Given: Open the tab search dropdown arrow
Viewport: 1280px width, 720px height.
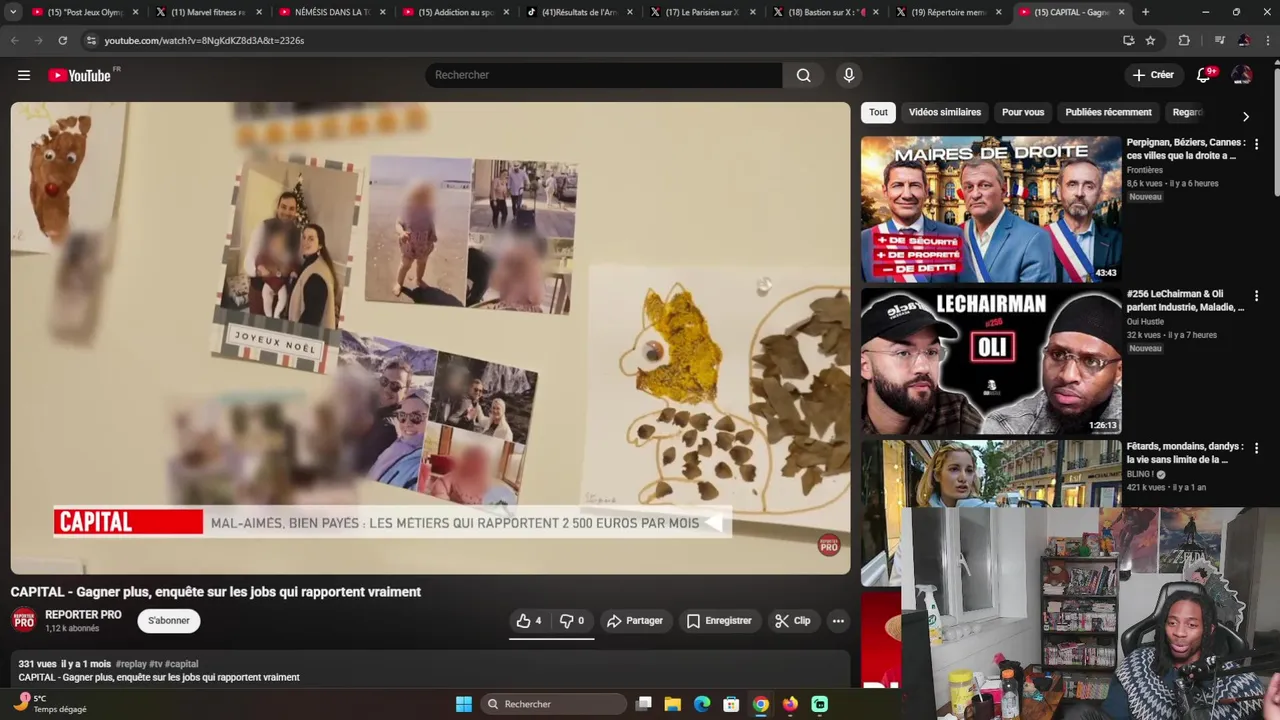Looking at the screenshot, I should tap(13, 12).
